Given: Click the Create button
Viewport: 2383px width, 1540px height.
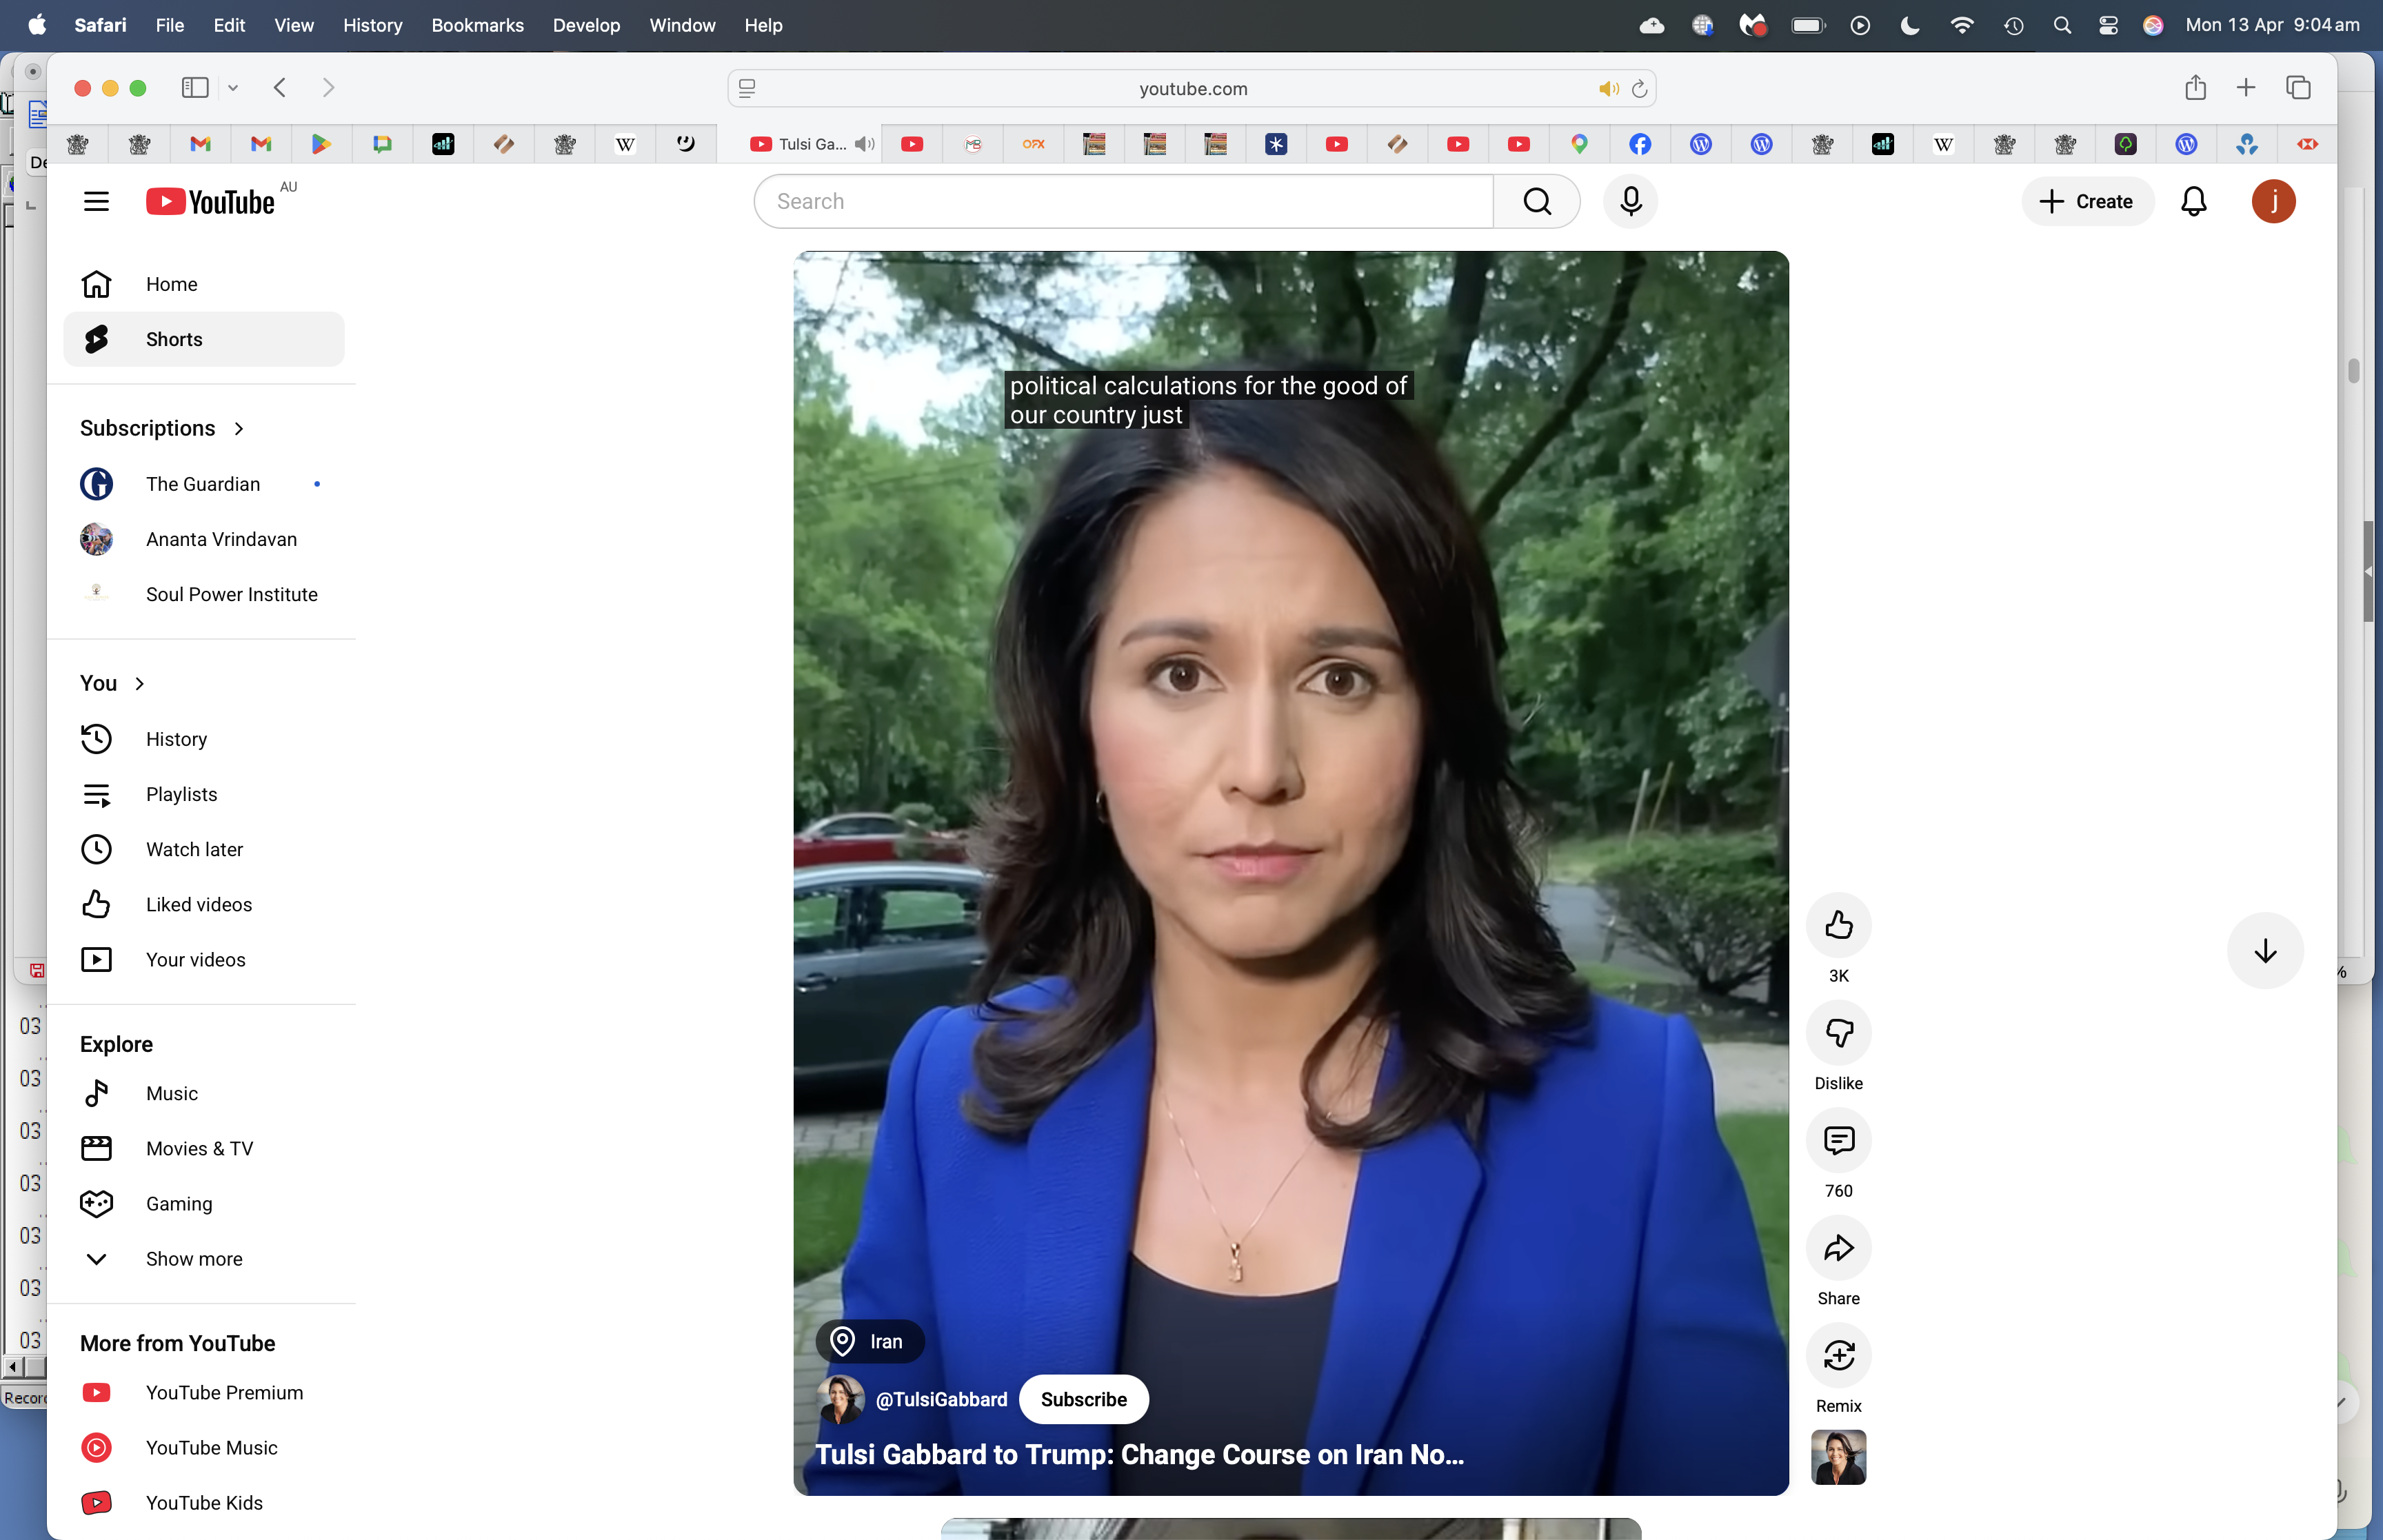Looking at the screenshot, I should coord(2086,201).
